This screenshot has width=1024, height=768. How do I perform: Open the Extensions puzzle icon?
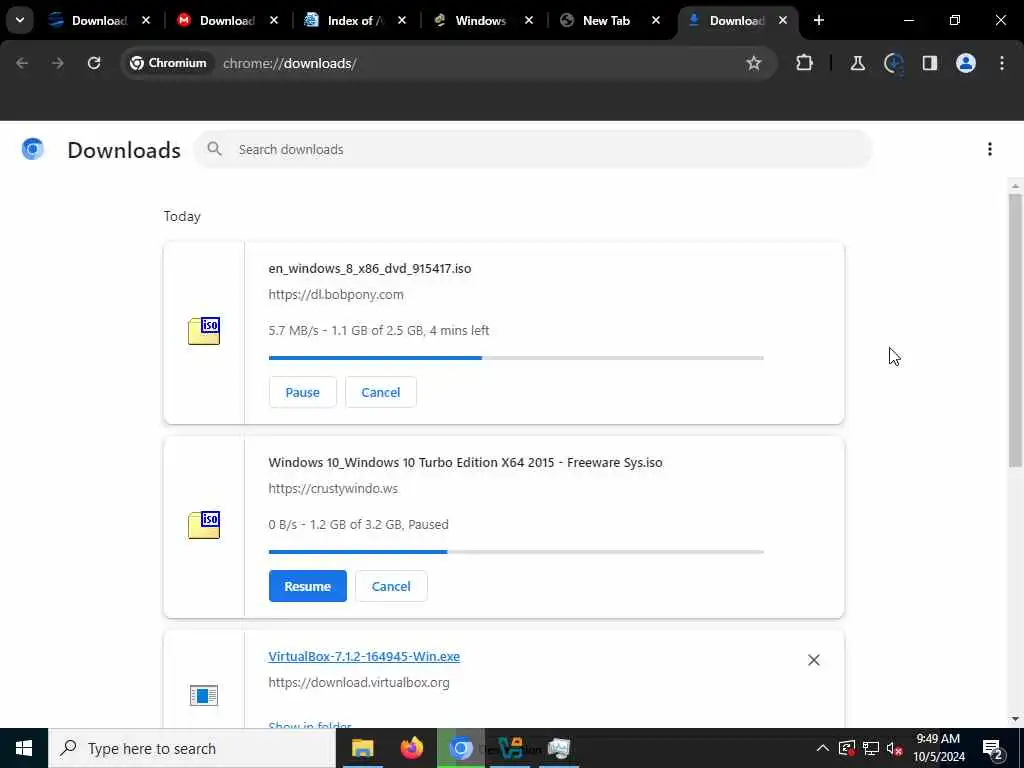click(805, 63)
